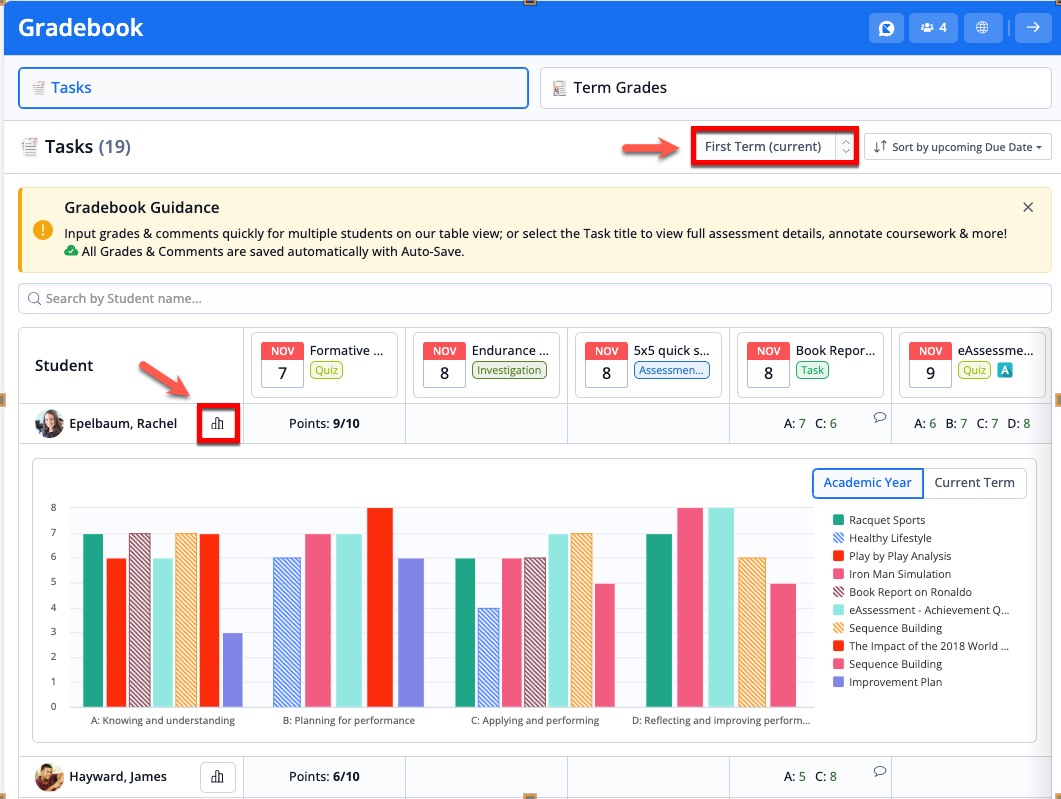Select the Tasks tab

273,88
